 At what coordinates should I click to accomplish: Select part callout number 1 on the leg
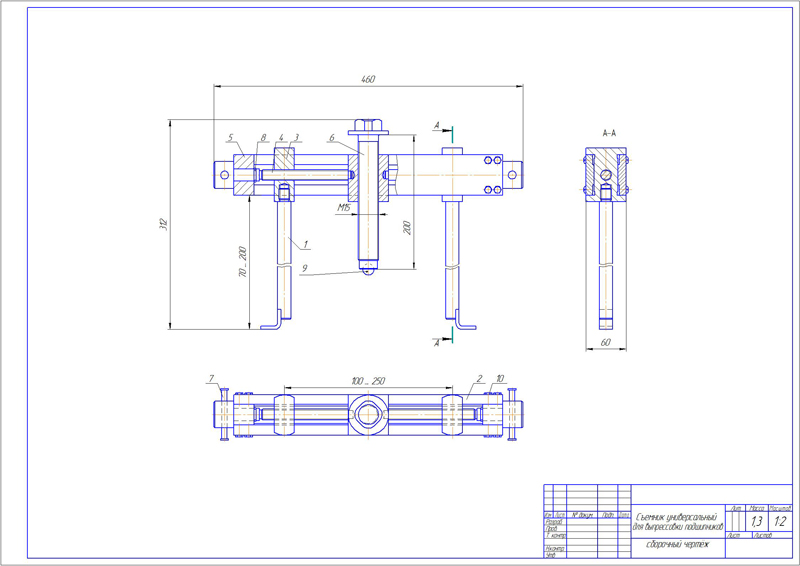tap(306, 244)
